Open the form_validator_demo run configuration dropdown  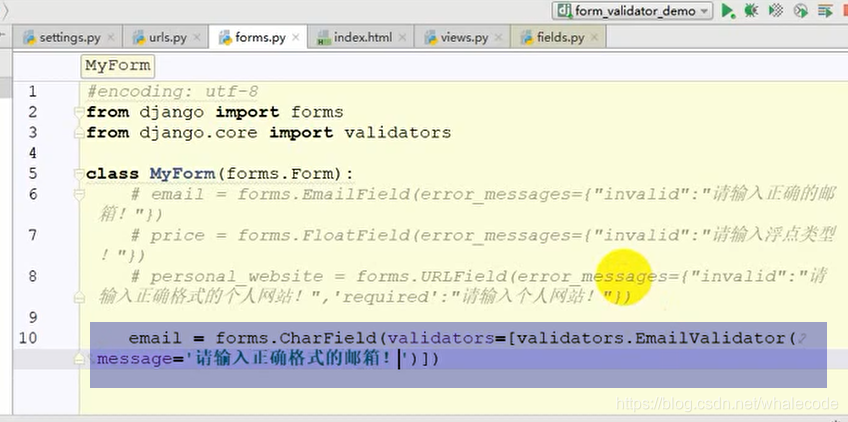tap(632, 11)
